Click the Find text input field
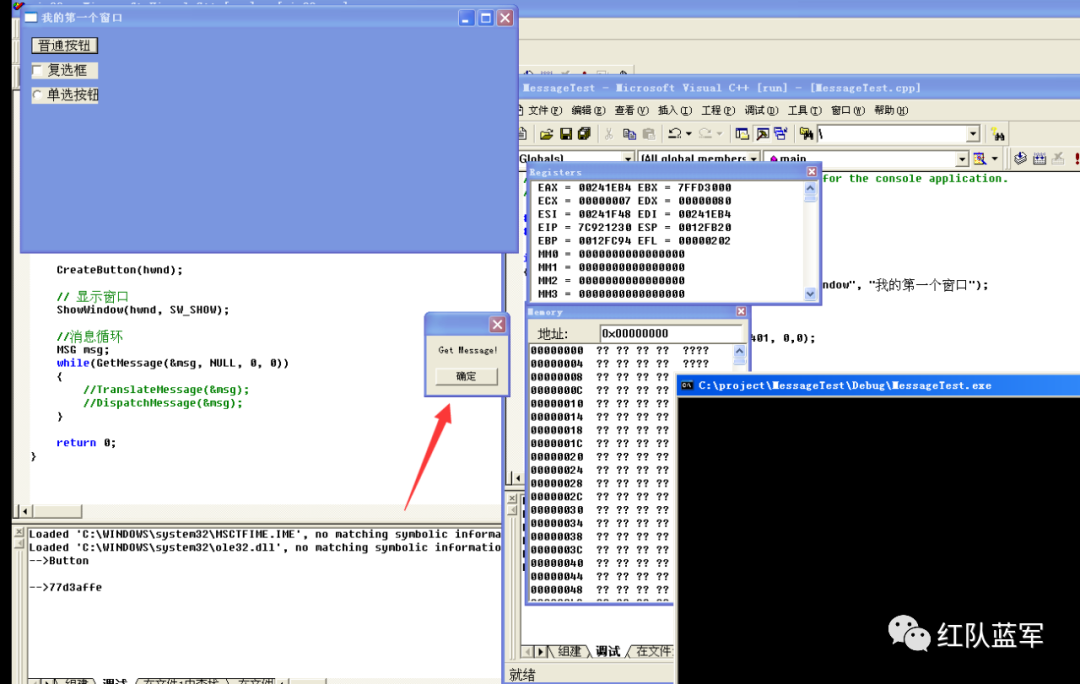 point(892,134)
